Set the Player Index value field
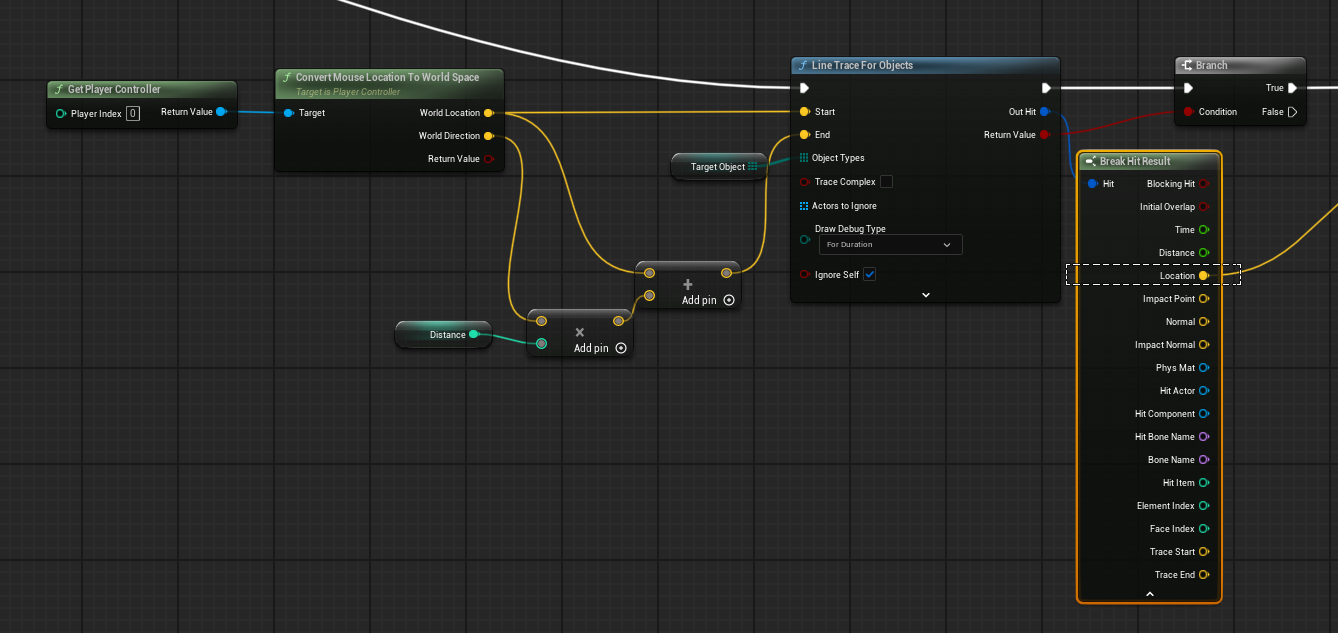 coord(133,114)
